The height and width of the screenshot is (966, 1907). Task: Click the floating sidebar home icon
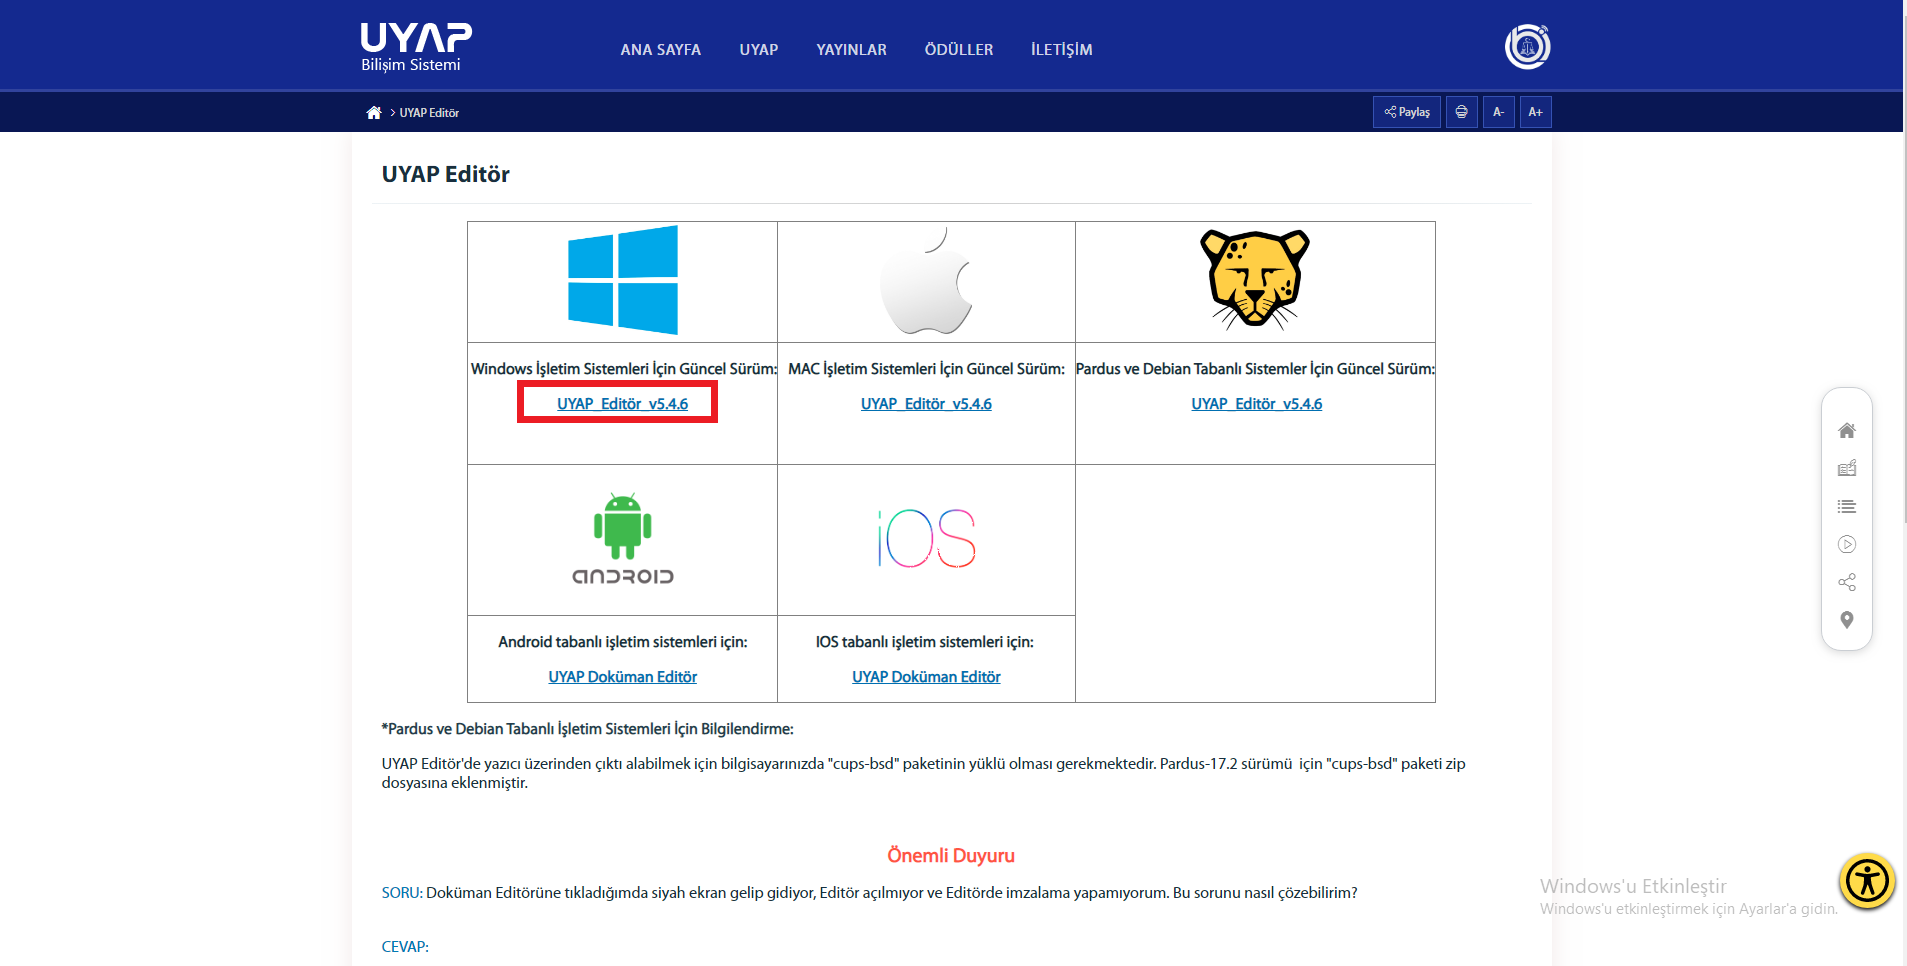(1846, 431)
